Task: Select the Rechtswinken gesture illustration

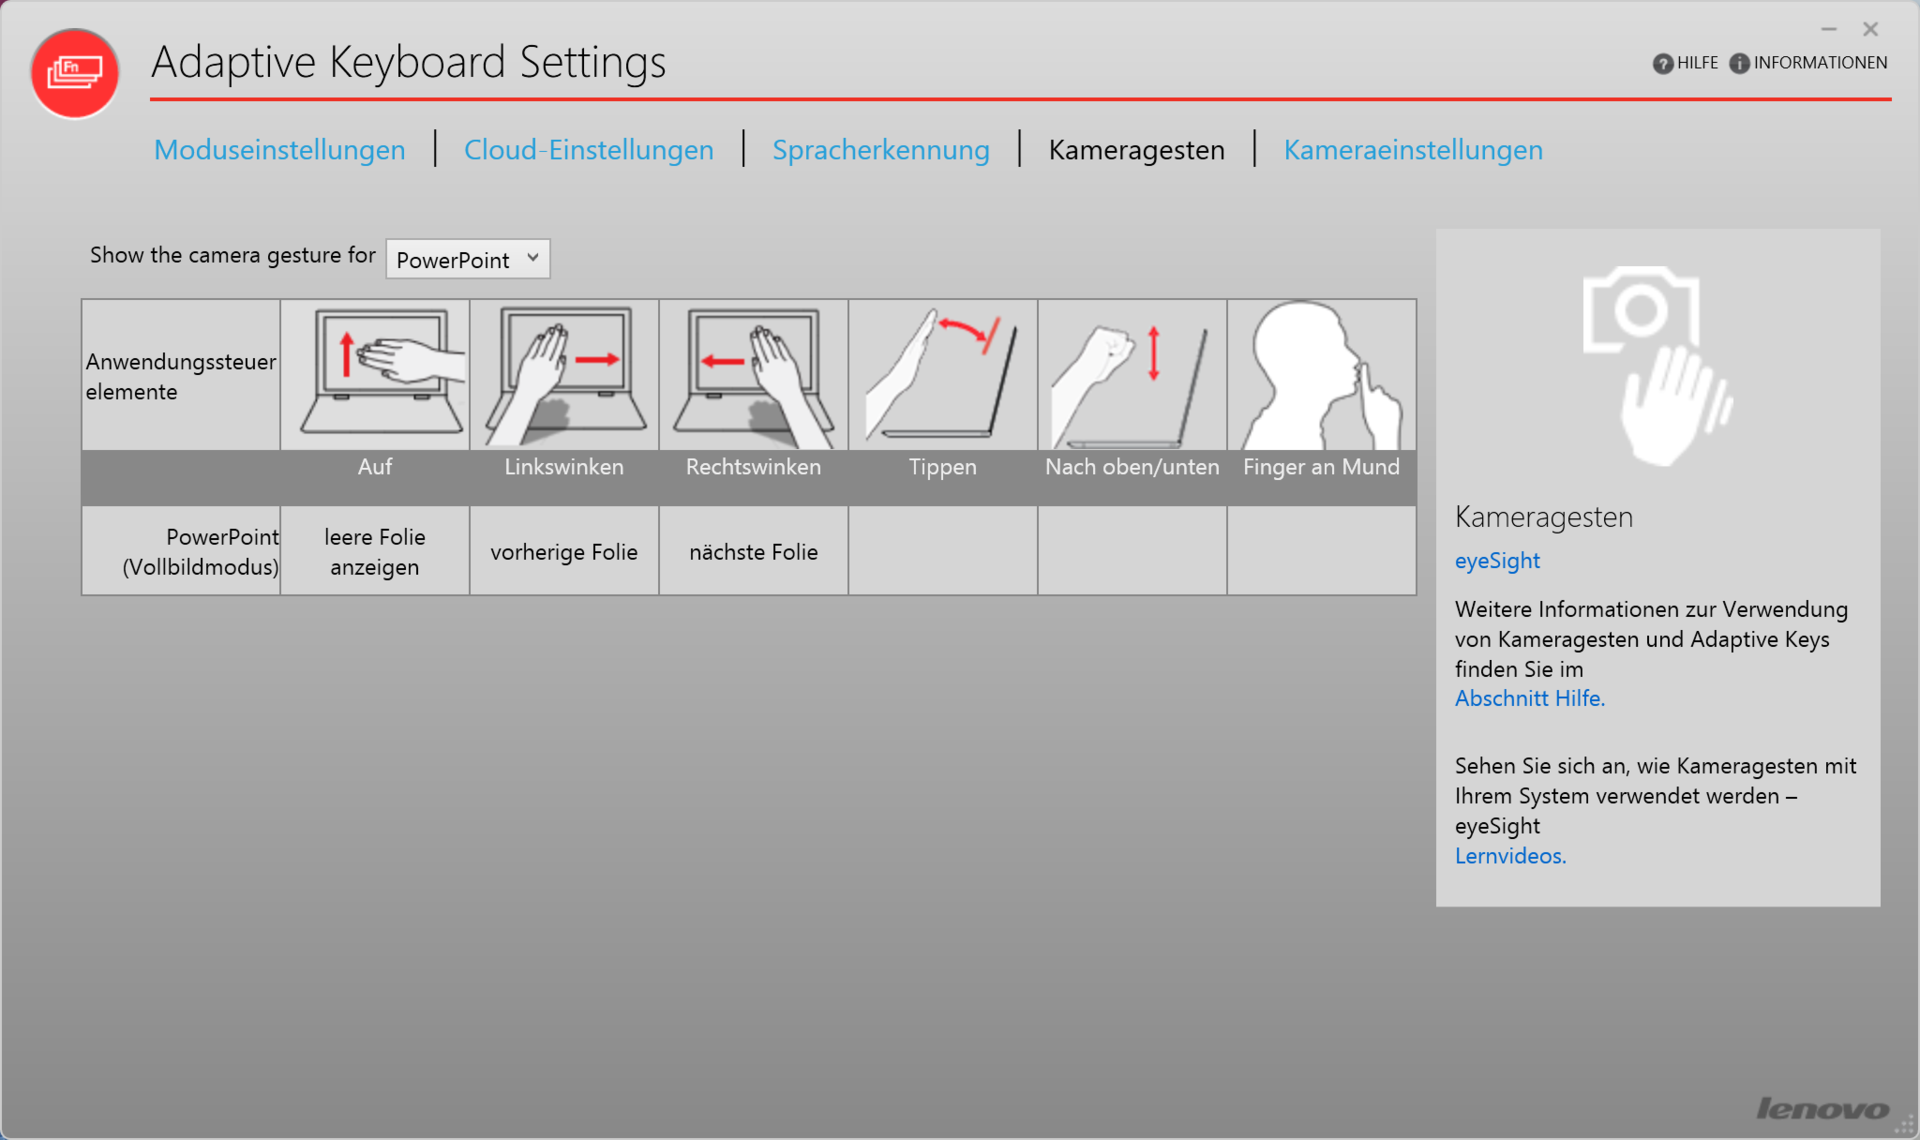Action: click(753, 374)
